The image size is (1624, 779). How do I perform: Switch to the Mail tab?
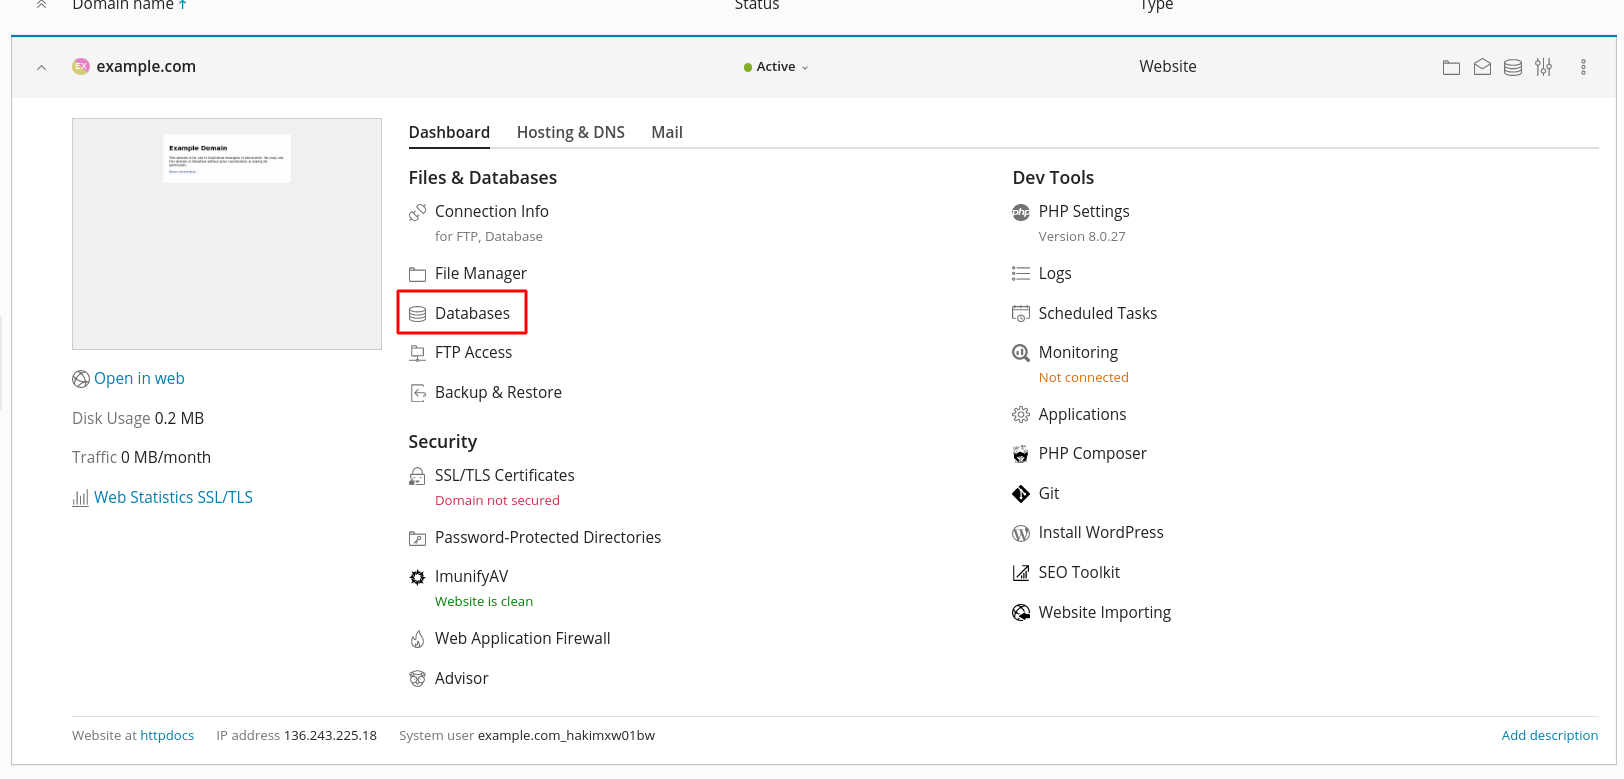coord(666,132)
